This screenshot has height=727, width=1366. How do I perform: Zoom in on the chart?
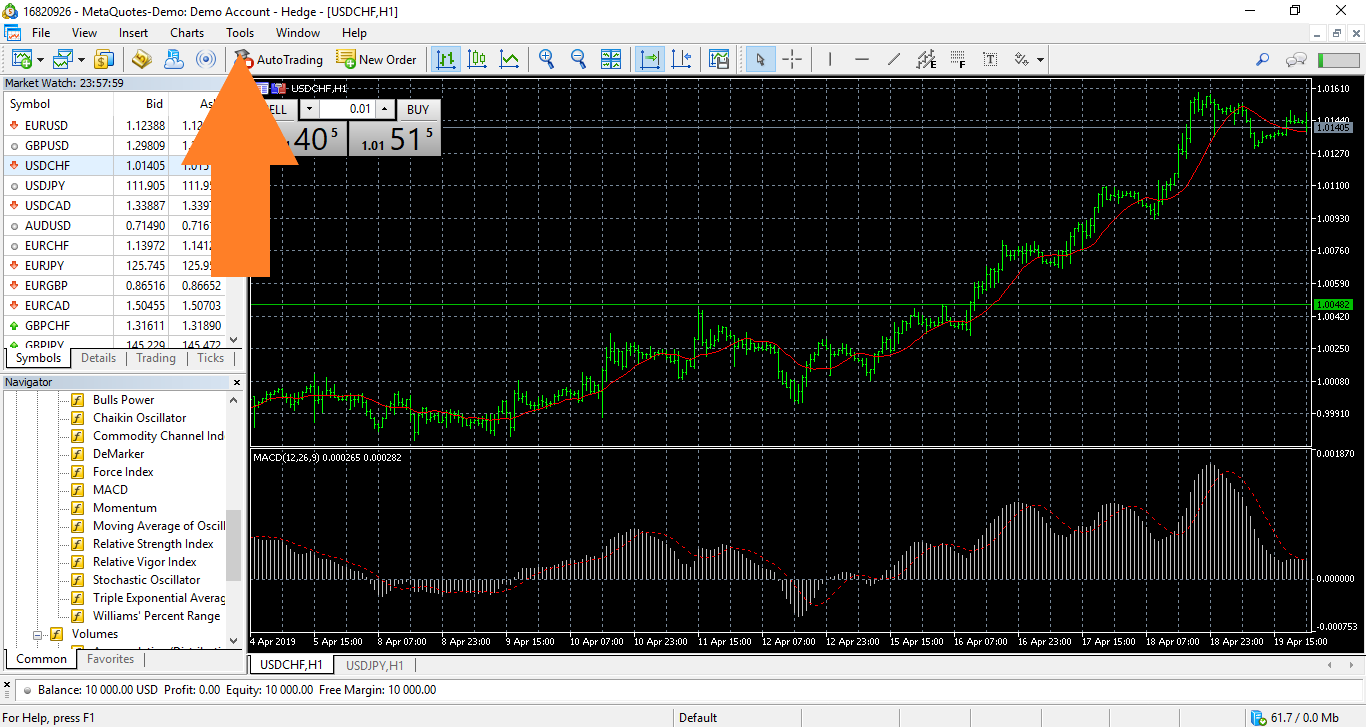(546, 59)
